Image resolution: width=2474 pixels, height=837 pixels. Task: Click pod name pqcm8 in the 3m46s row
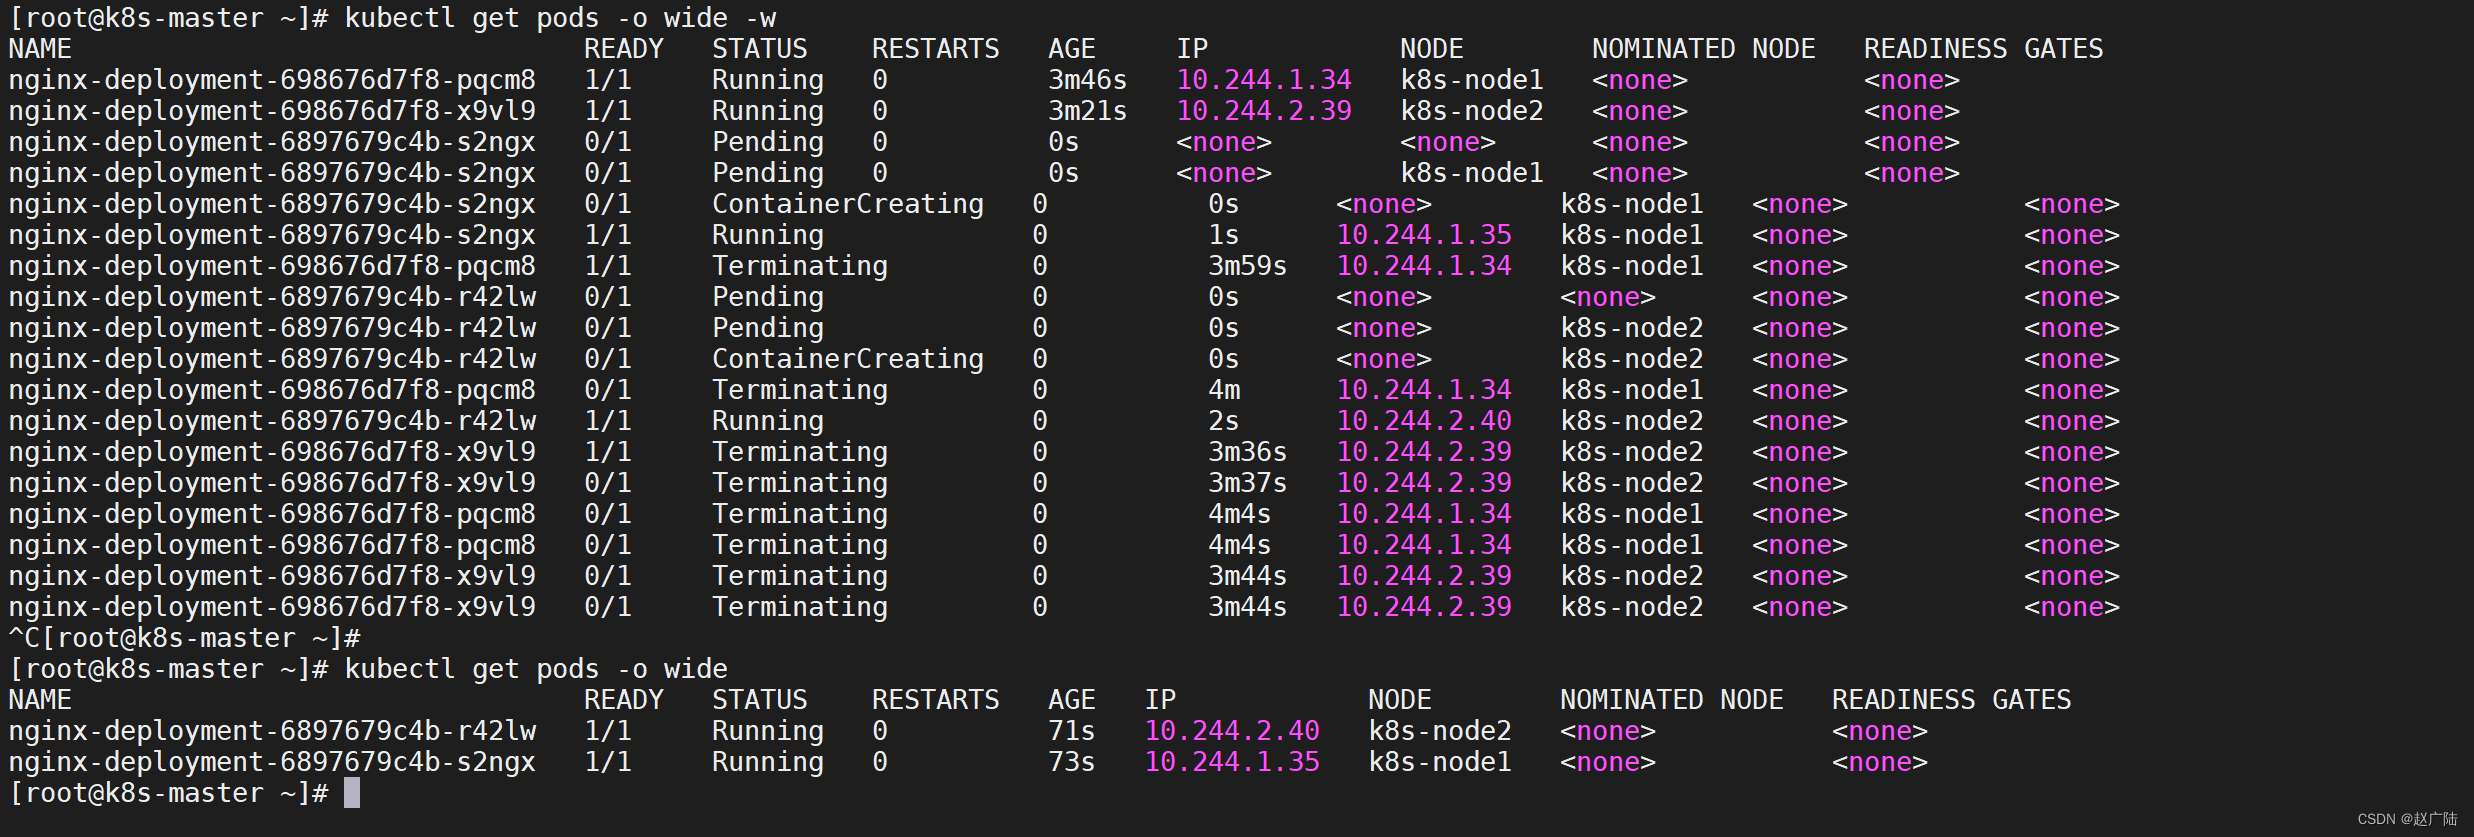pos(272,80)
